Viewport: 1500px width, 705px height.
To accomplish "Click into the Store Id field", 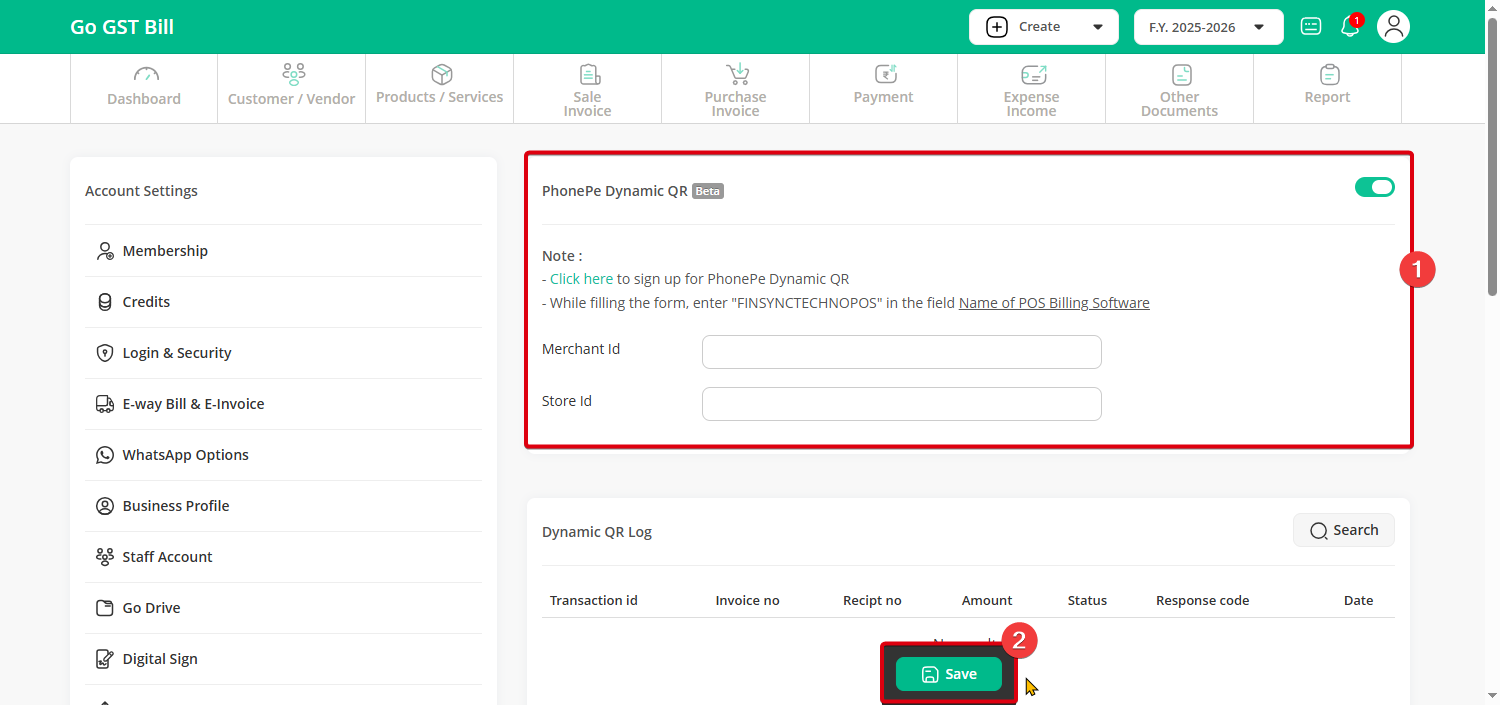I will tap(901, 404).
